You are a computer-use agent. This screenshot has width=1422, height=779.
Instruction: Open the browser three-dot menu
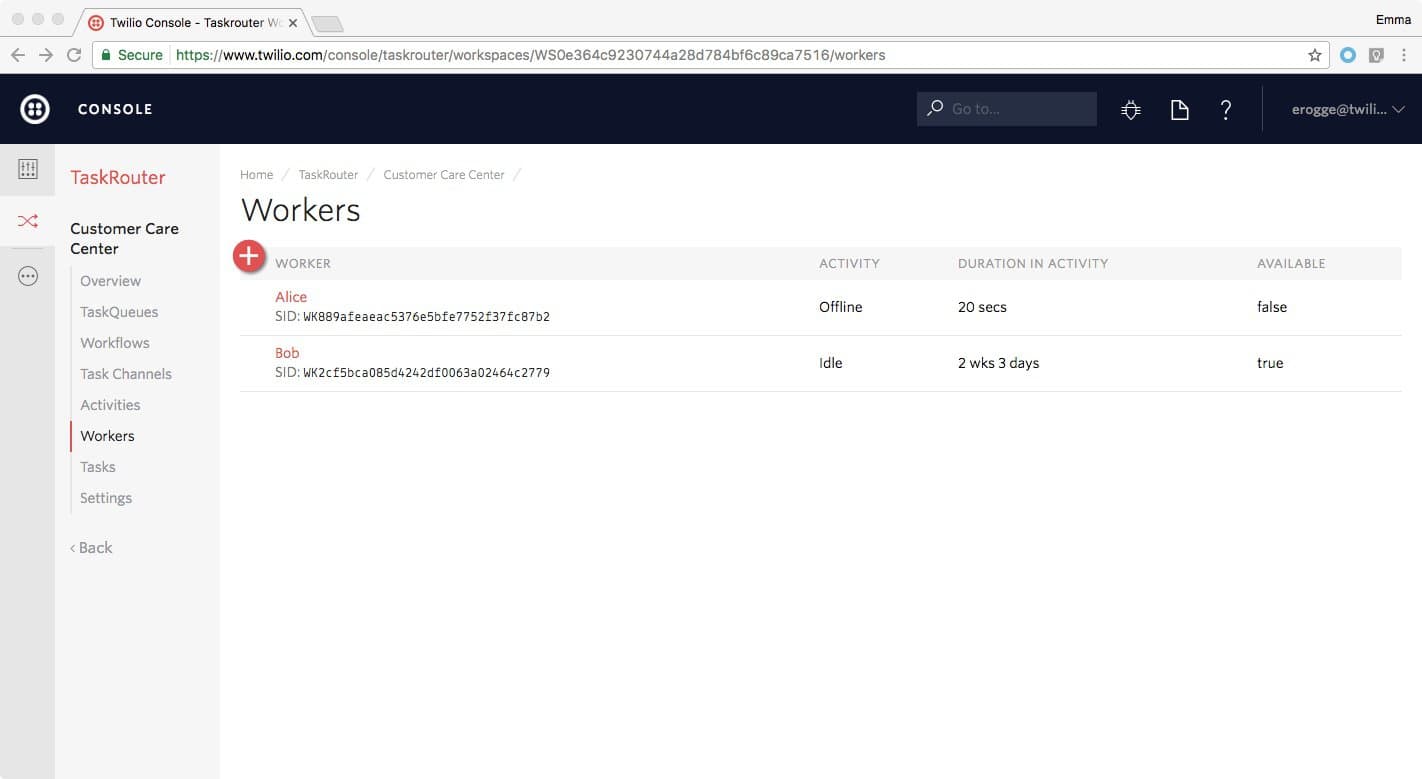tap(1404, 55)
